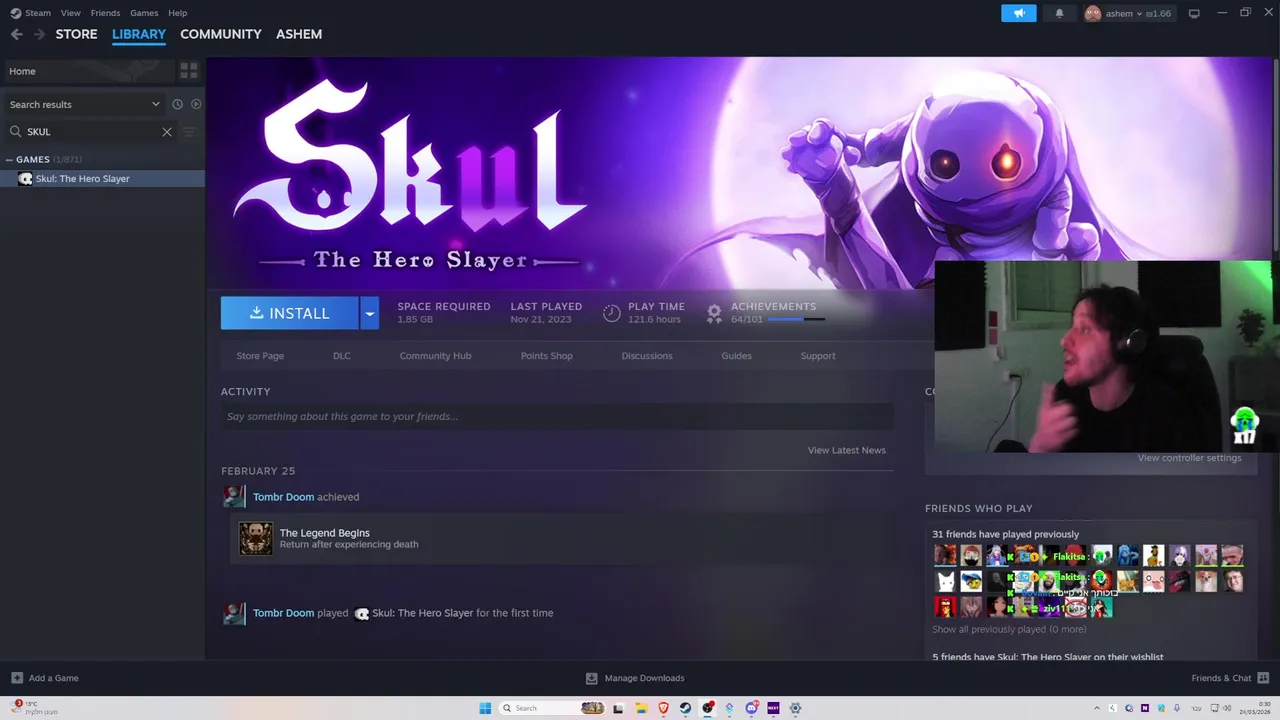Open the ASHEM profile tab
The width and height of the screenshot is (1280, 720).
(299, 34)
